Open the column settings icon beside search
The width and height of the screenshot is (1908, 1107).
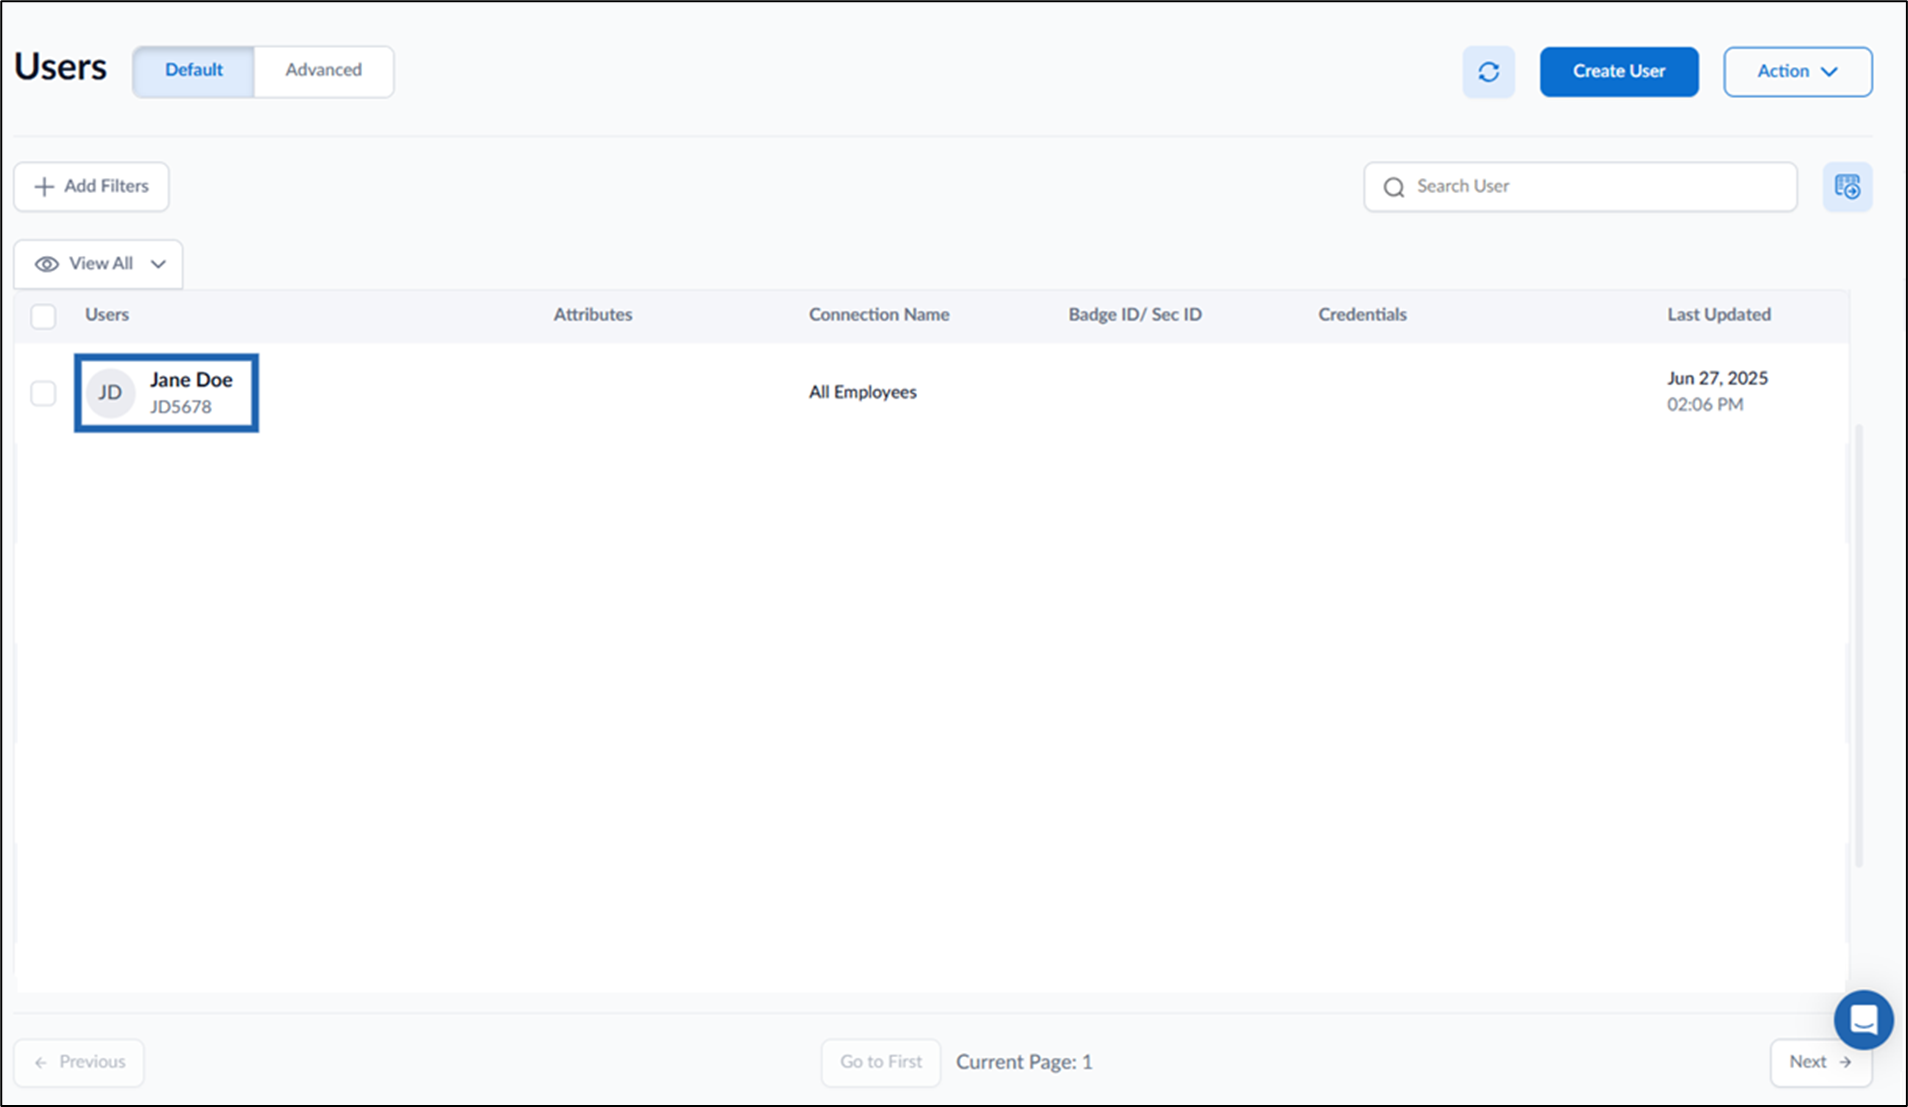[1847, 187]
